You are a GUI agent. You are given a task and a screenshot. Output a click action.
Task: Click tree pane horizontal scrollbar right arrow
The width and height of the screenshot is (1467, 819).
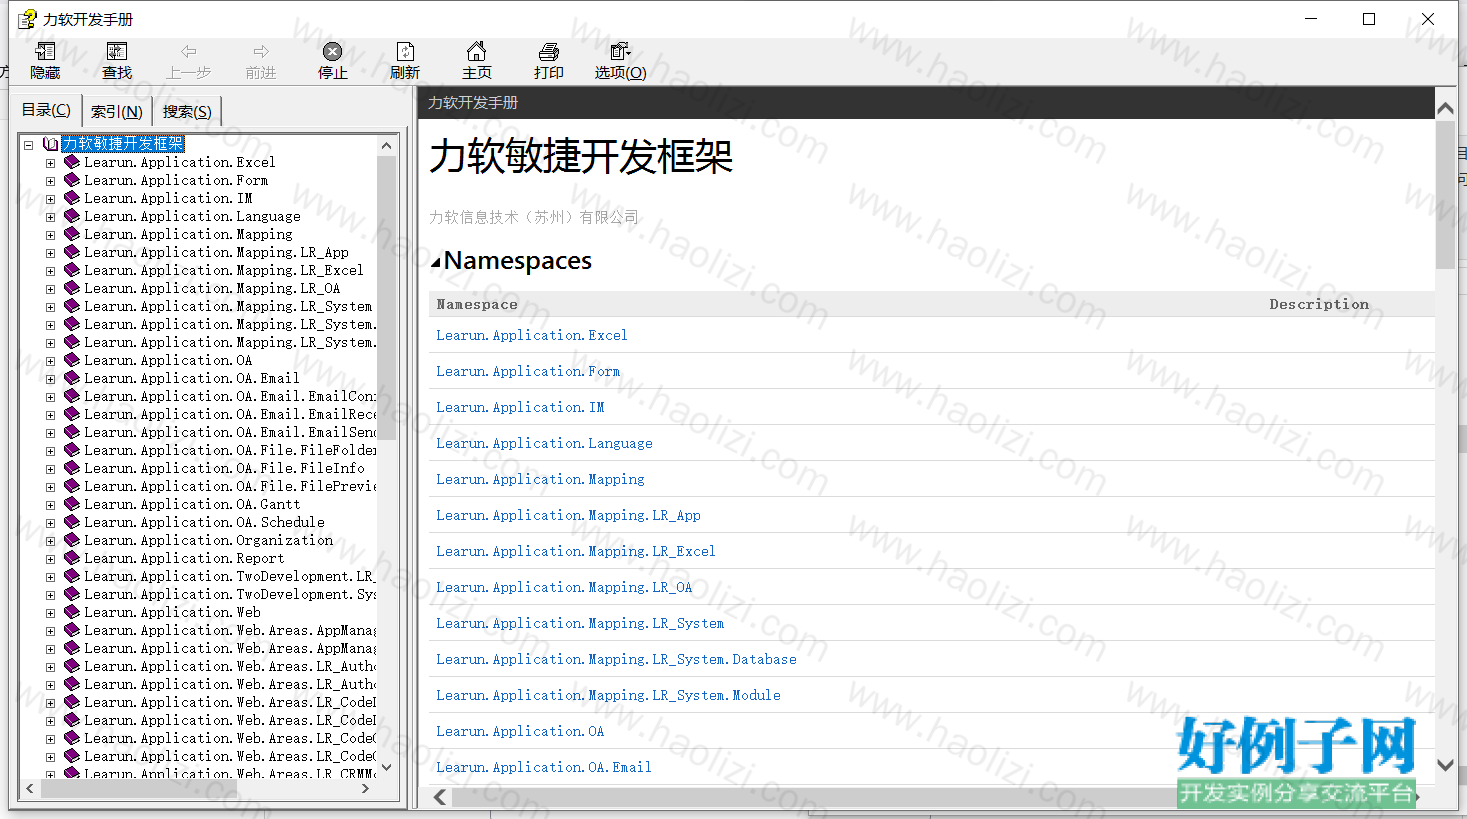tap(365, 788)
